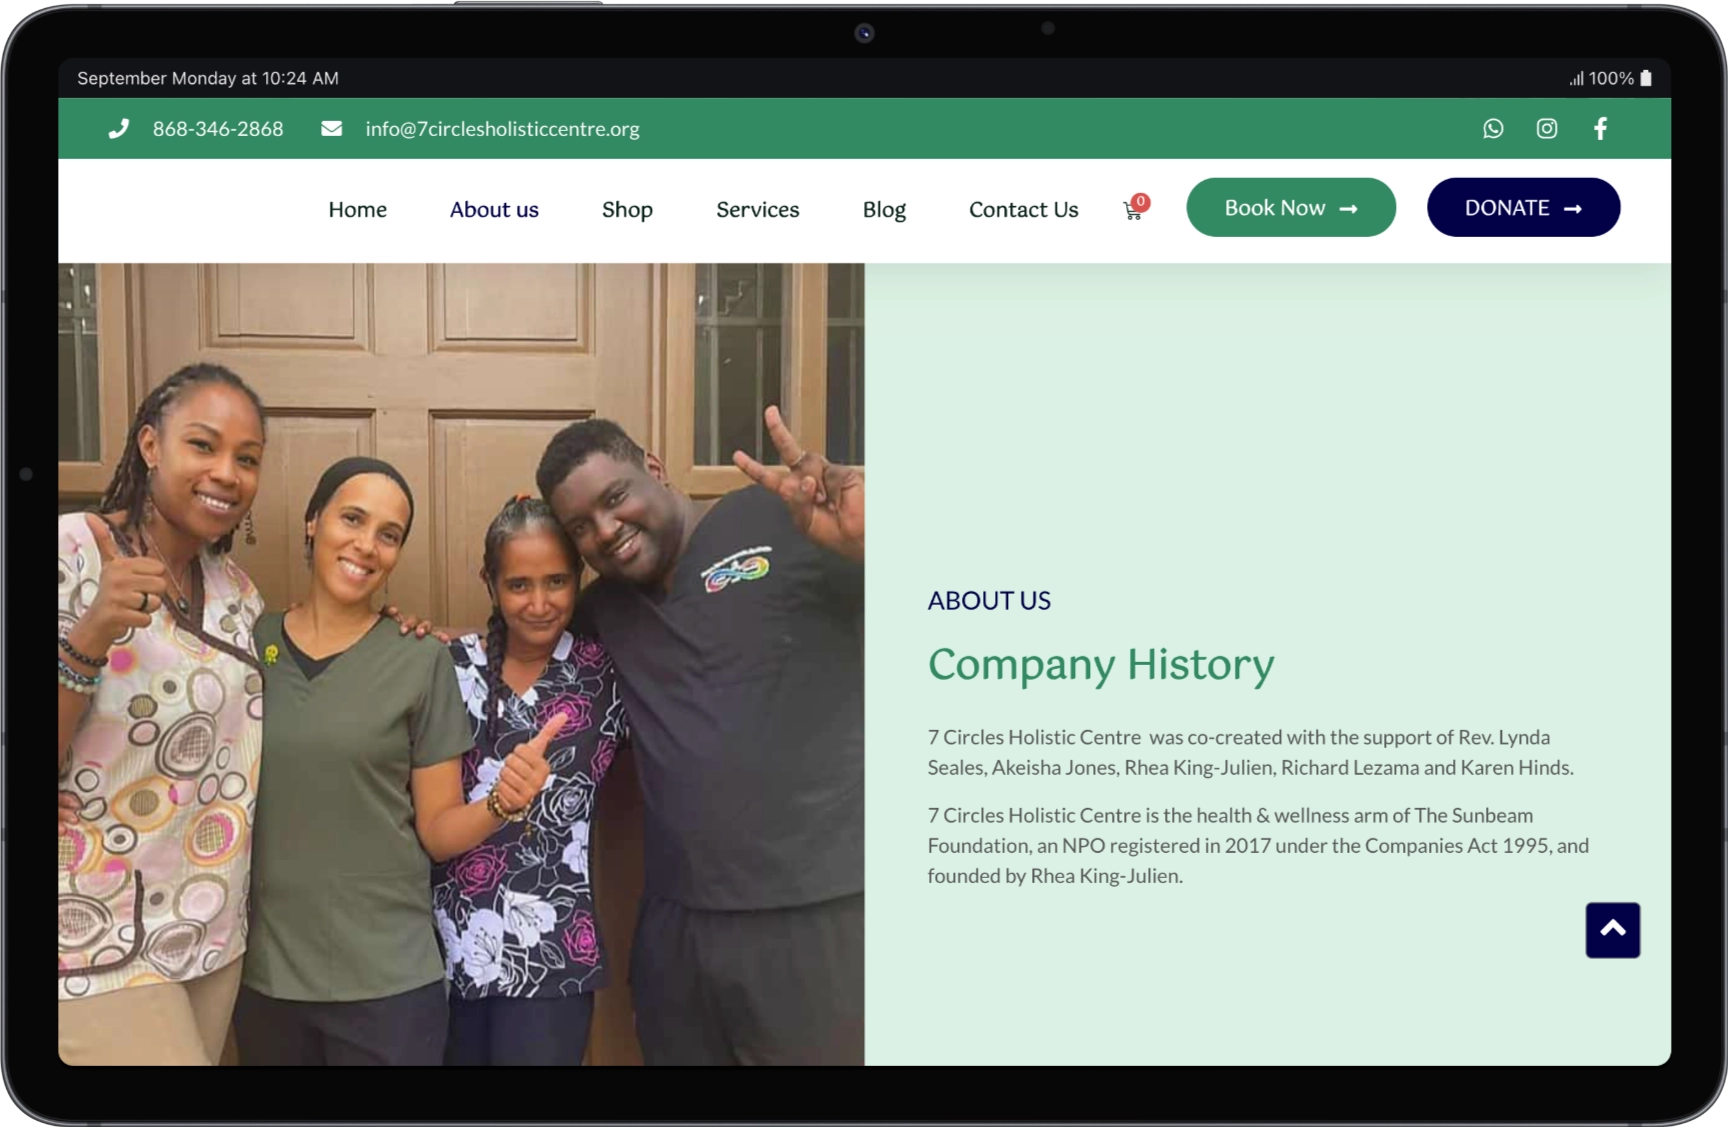
Task: Click the scroll-to-top arrow button
Action: coord(1613,930)
